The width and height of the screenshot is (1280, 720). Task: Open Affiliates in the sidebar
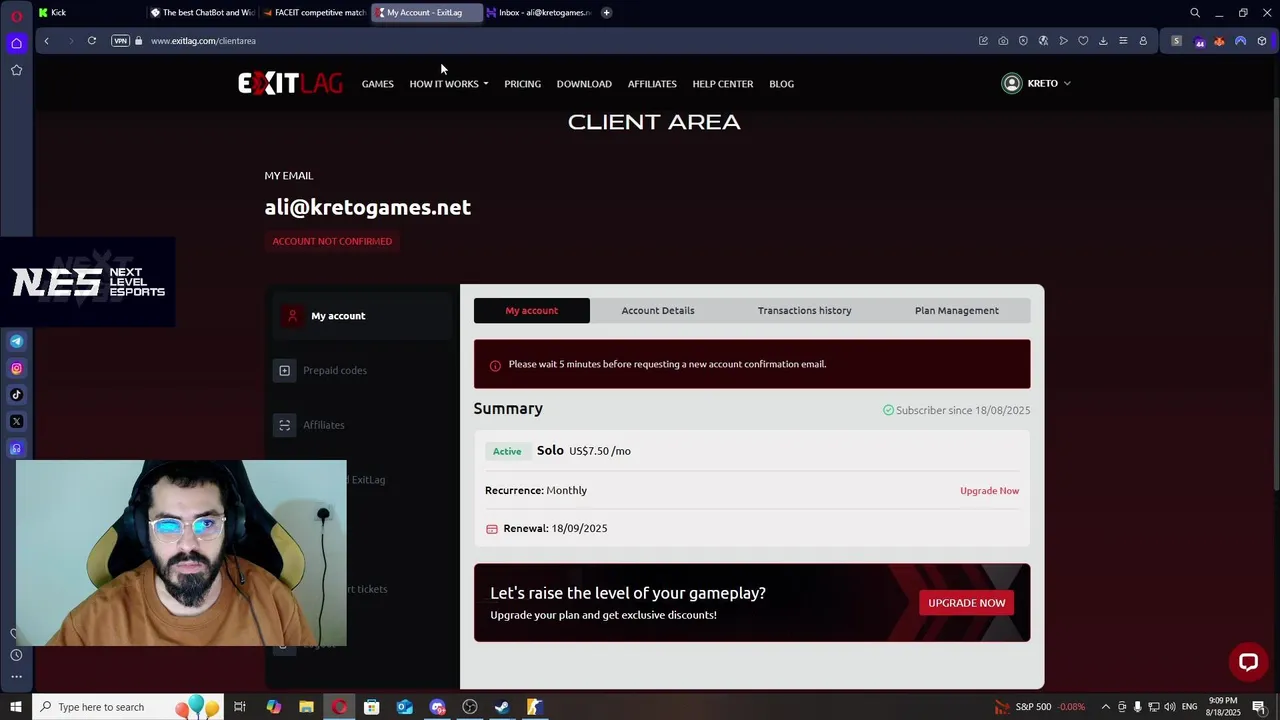[x=323, y=425]
